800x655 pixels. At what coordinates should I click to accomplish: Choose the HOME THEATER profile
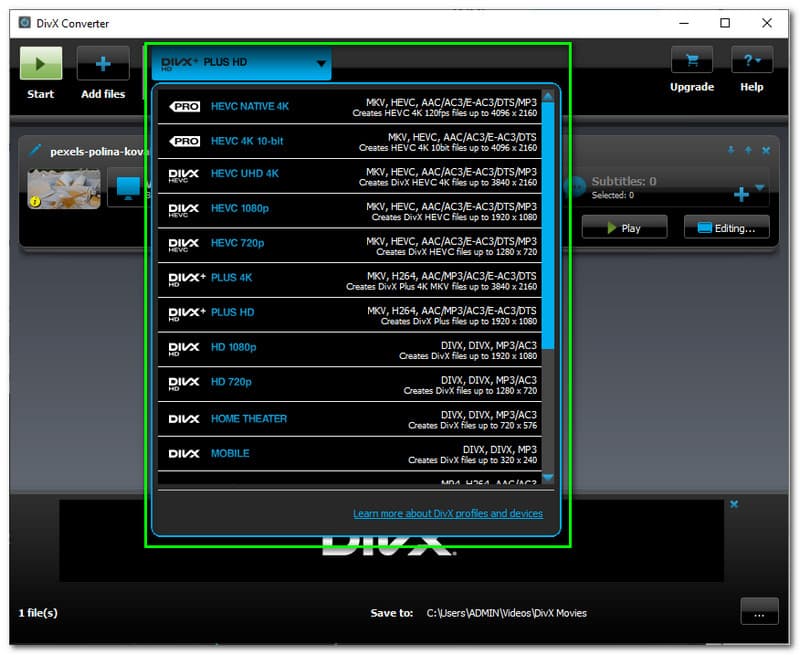349,419
